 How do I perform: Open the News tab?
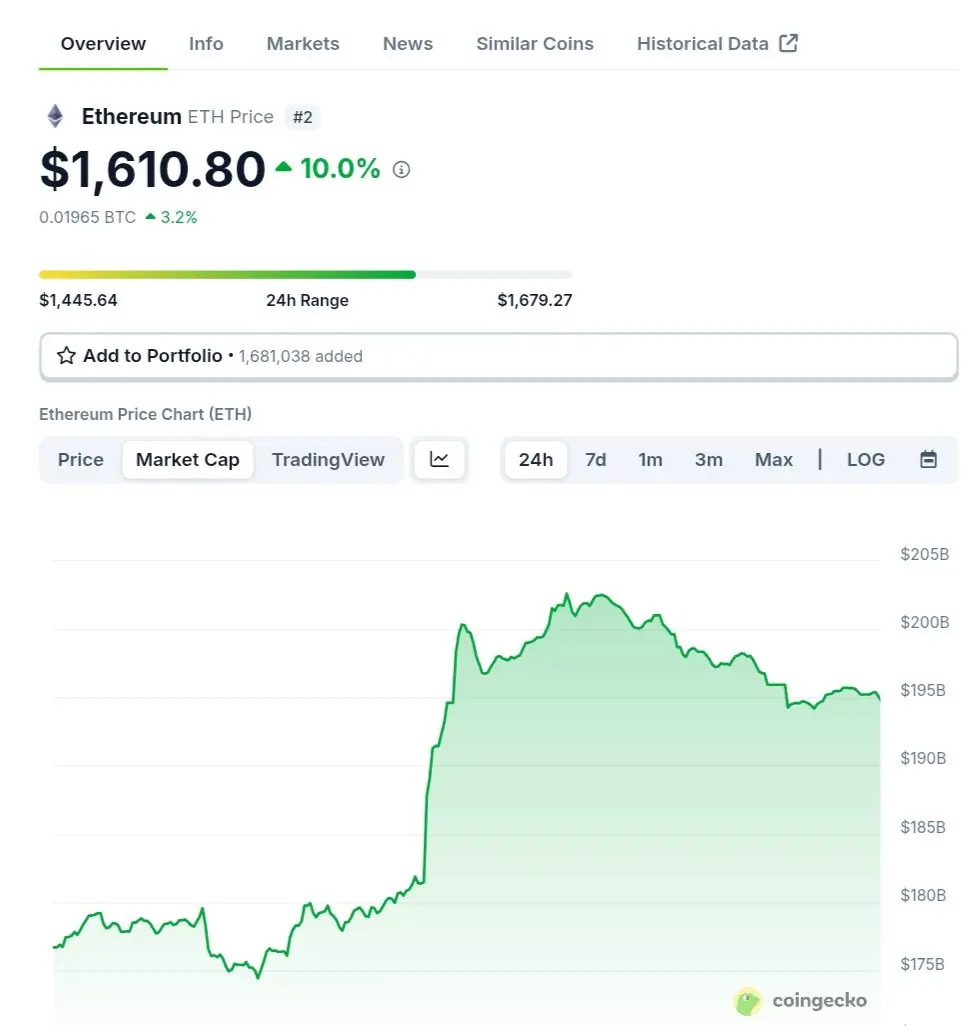[408, 44]
